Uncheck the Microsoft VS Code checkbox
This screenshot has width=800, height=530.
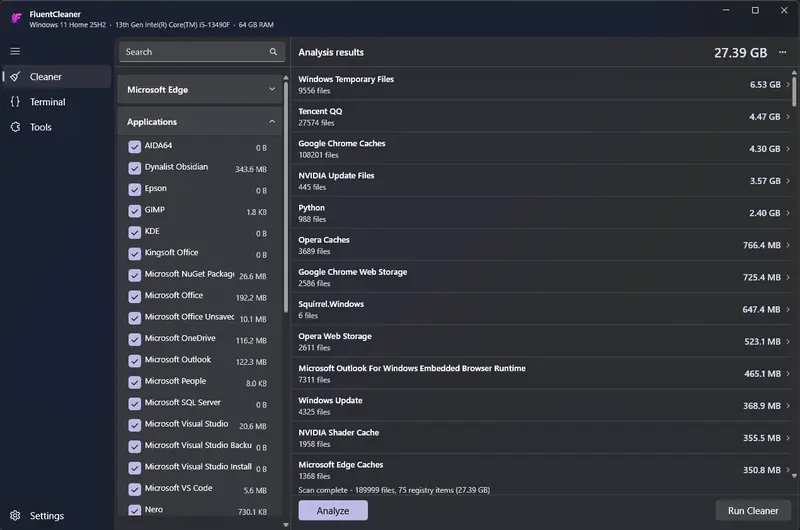click(x=135, y=490)
